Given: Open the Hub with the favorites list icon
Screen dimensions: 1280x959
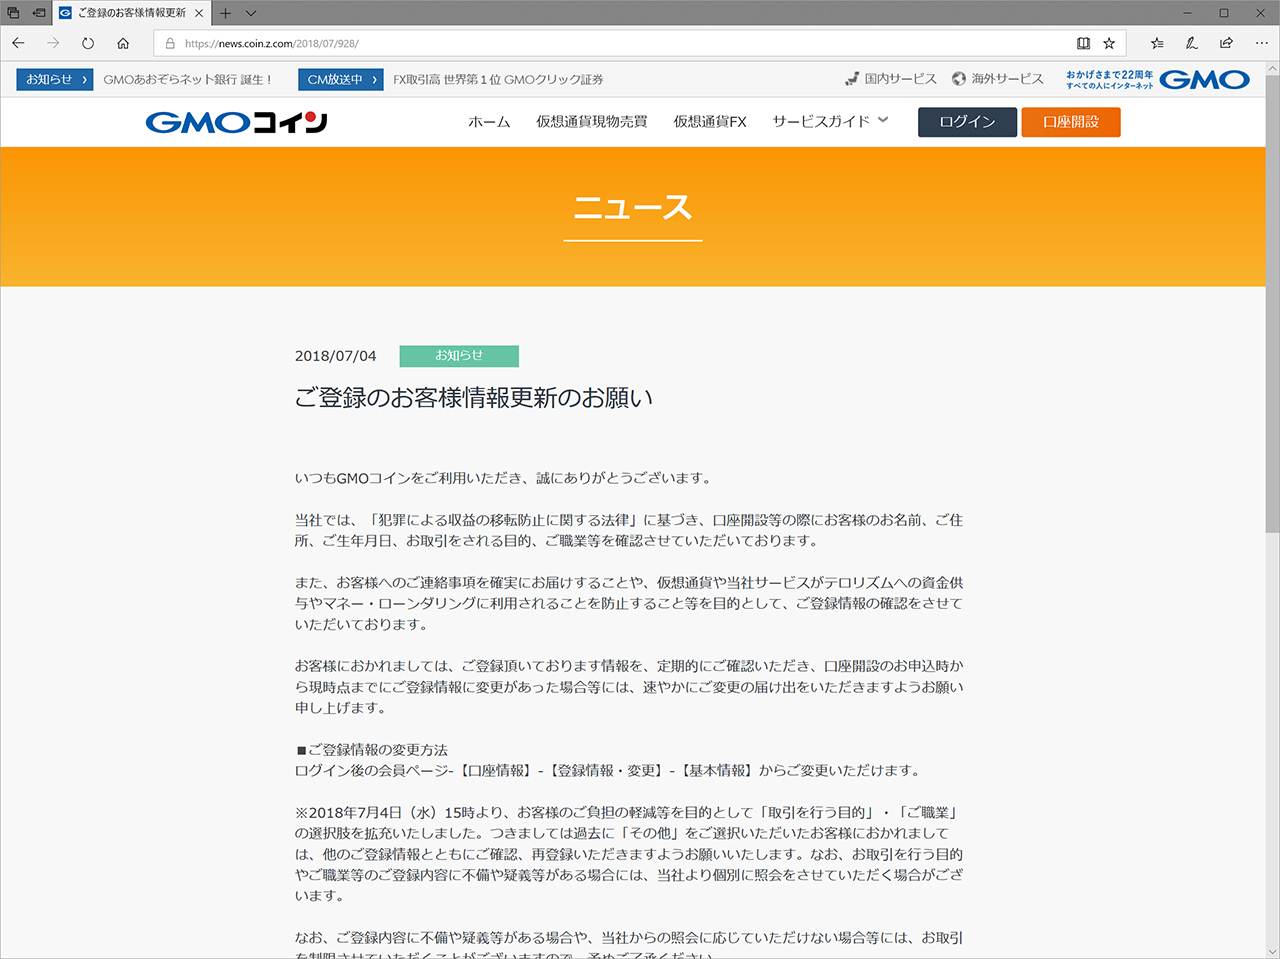Looking at the screenshot, I should [1156, 43].
